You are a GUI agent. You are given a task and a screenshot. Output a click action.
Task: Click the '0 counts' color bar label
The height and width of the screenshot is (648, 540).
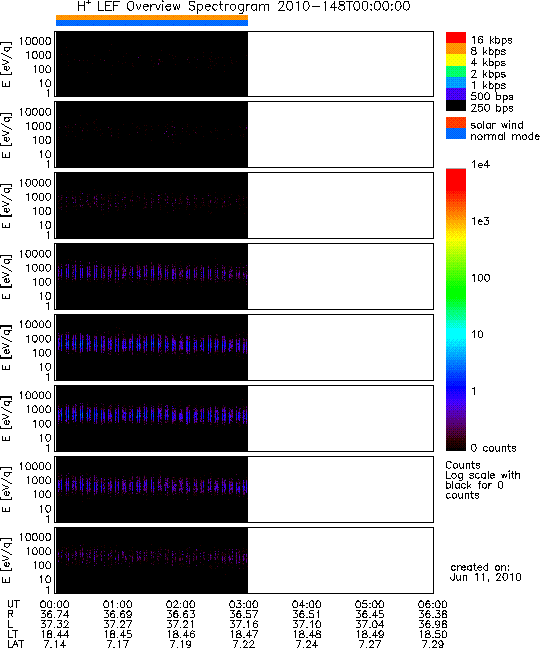(494, 448)
